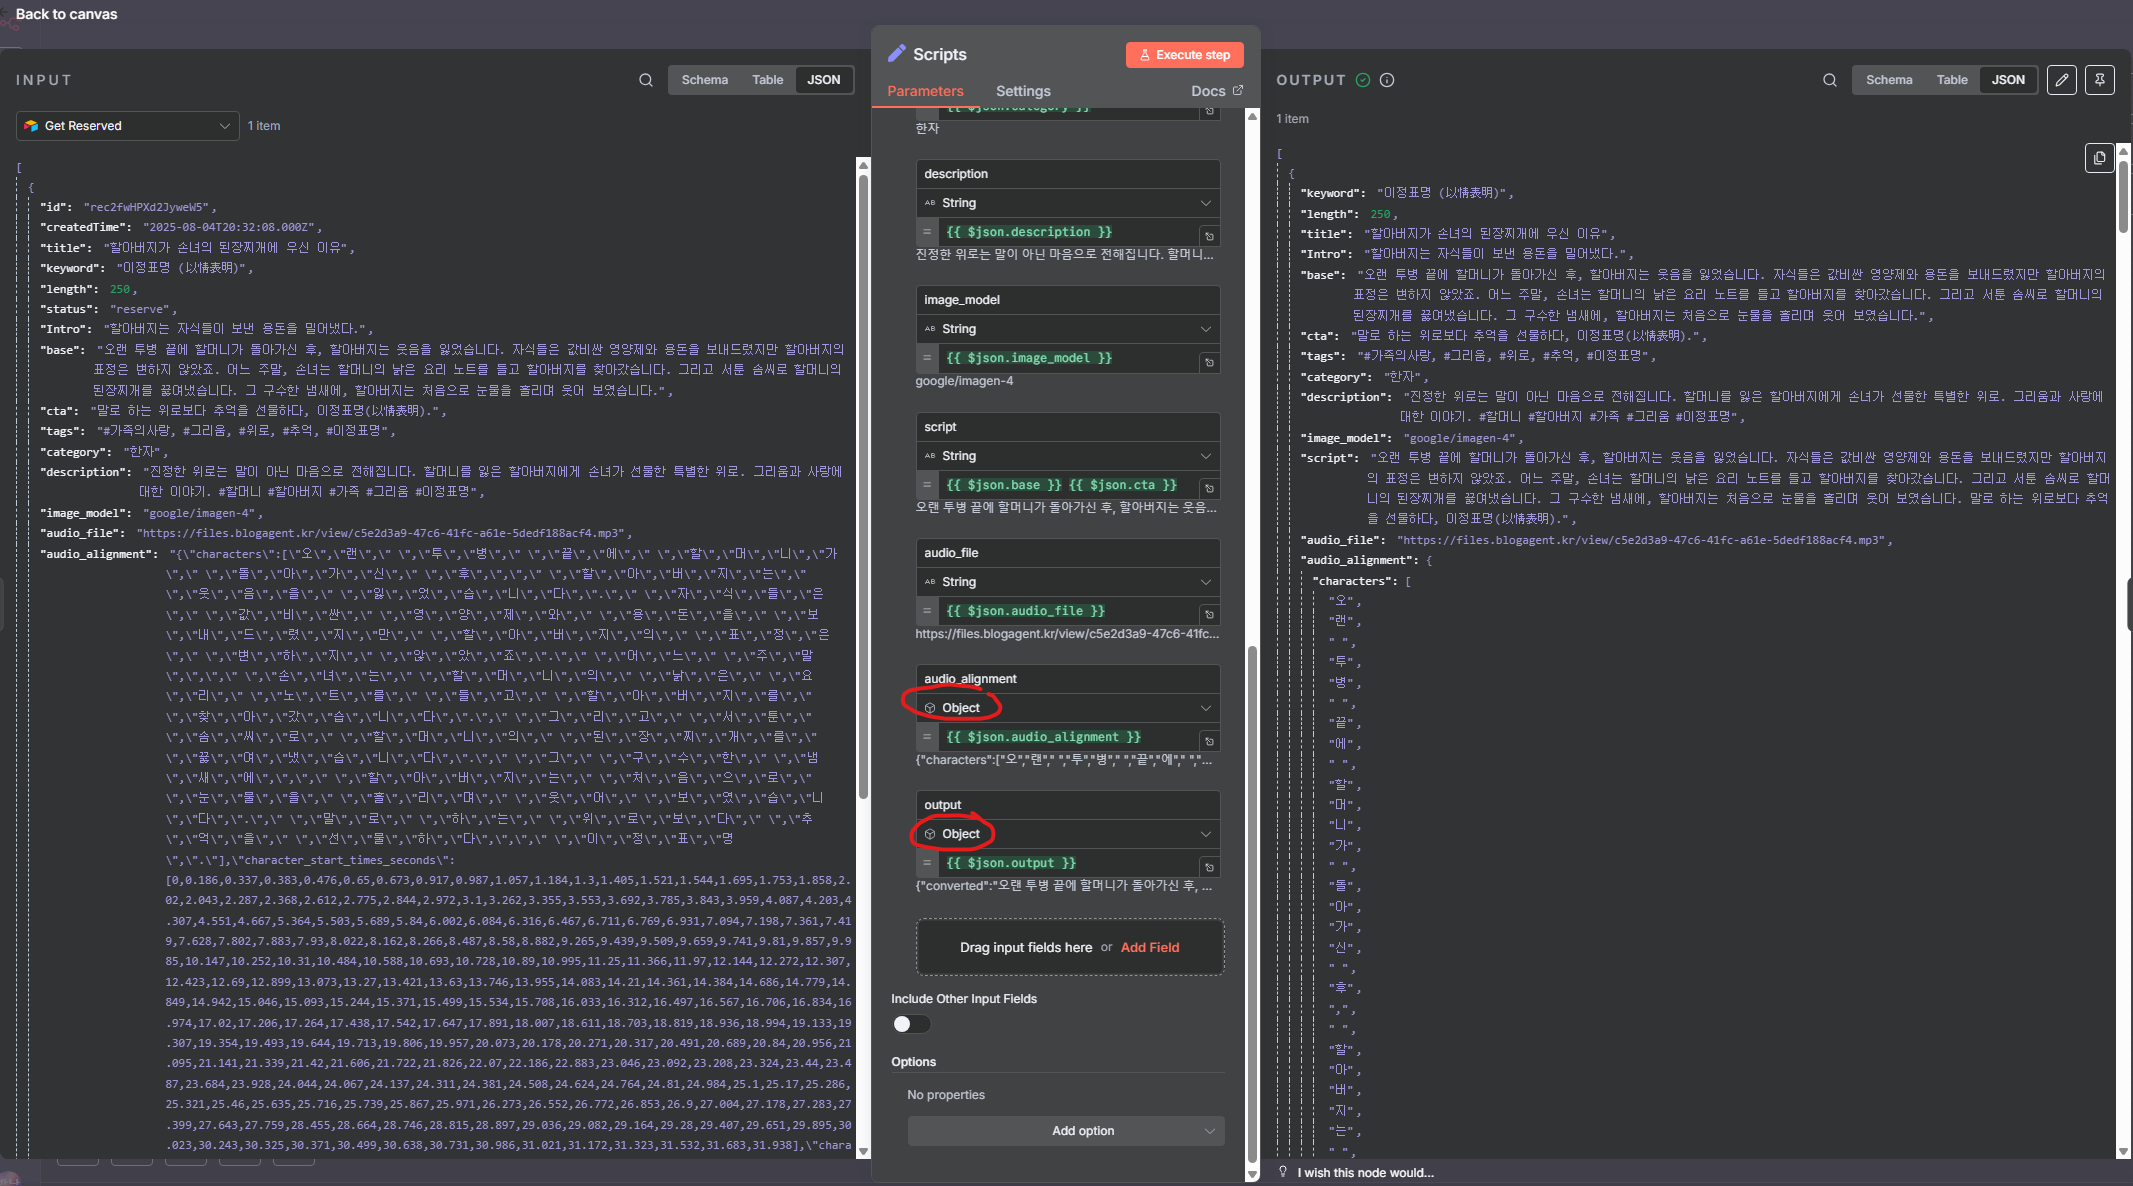Image resolution: width=2133 pixels, height=1186 pixels.
Task: Open image_model String type dropdown
Action: tap(1067, 329)
